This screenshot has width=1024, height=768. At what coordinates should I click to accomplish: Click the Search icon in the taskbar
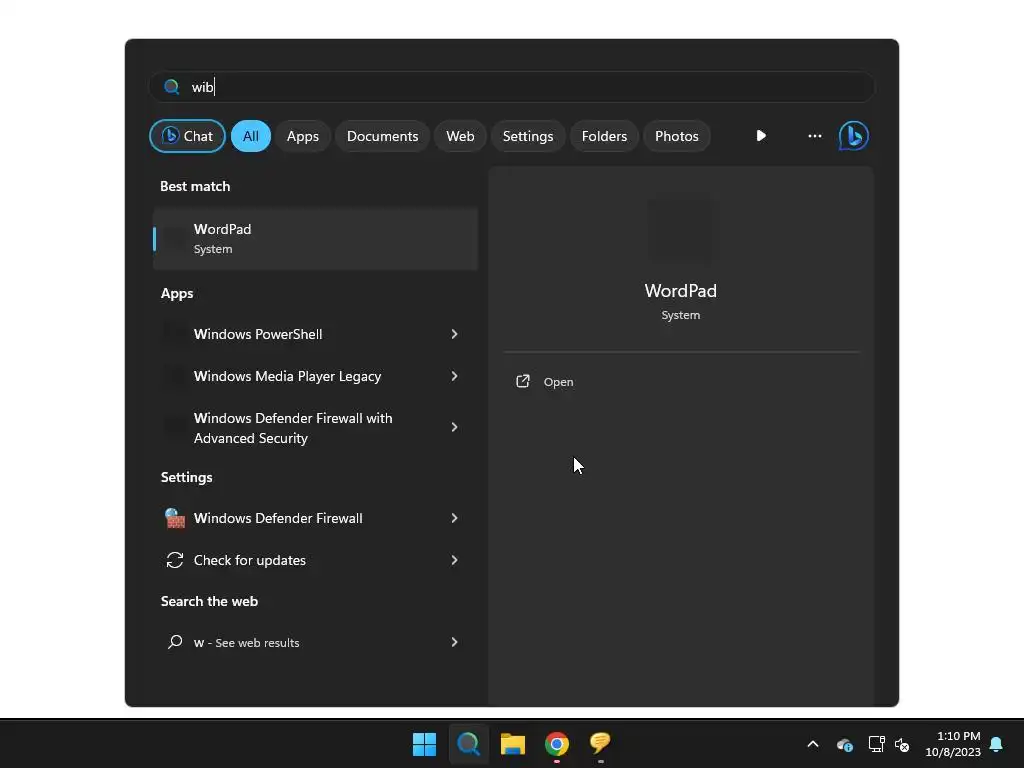click(468, 744)
